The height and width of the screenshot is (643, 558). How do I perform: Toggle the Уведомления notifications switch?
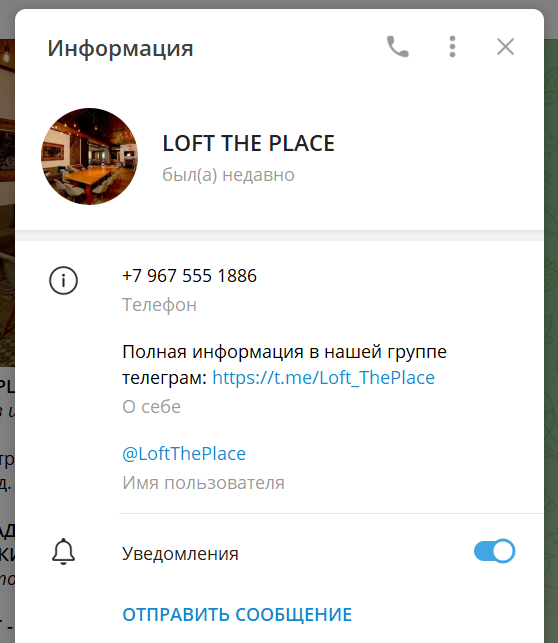[494, 551]
